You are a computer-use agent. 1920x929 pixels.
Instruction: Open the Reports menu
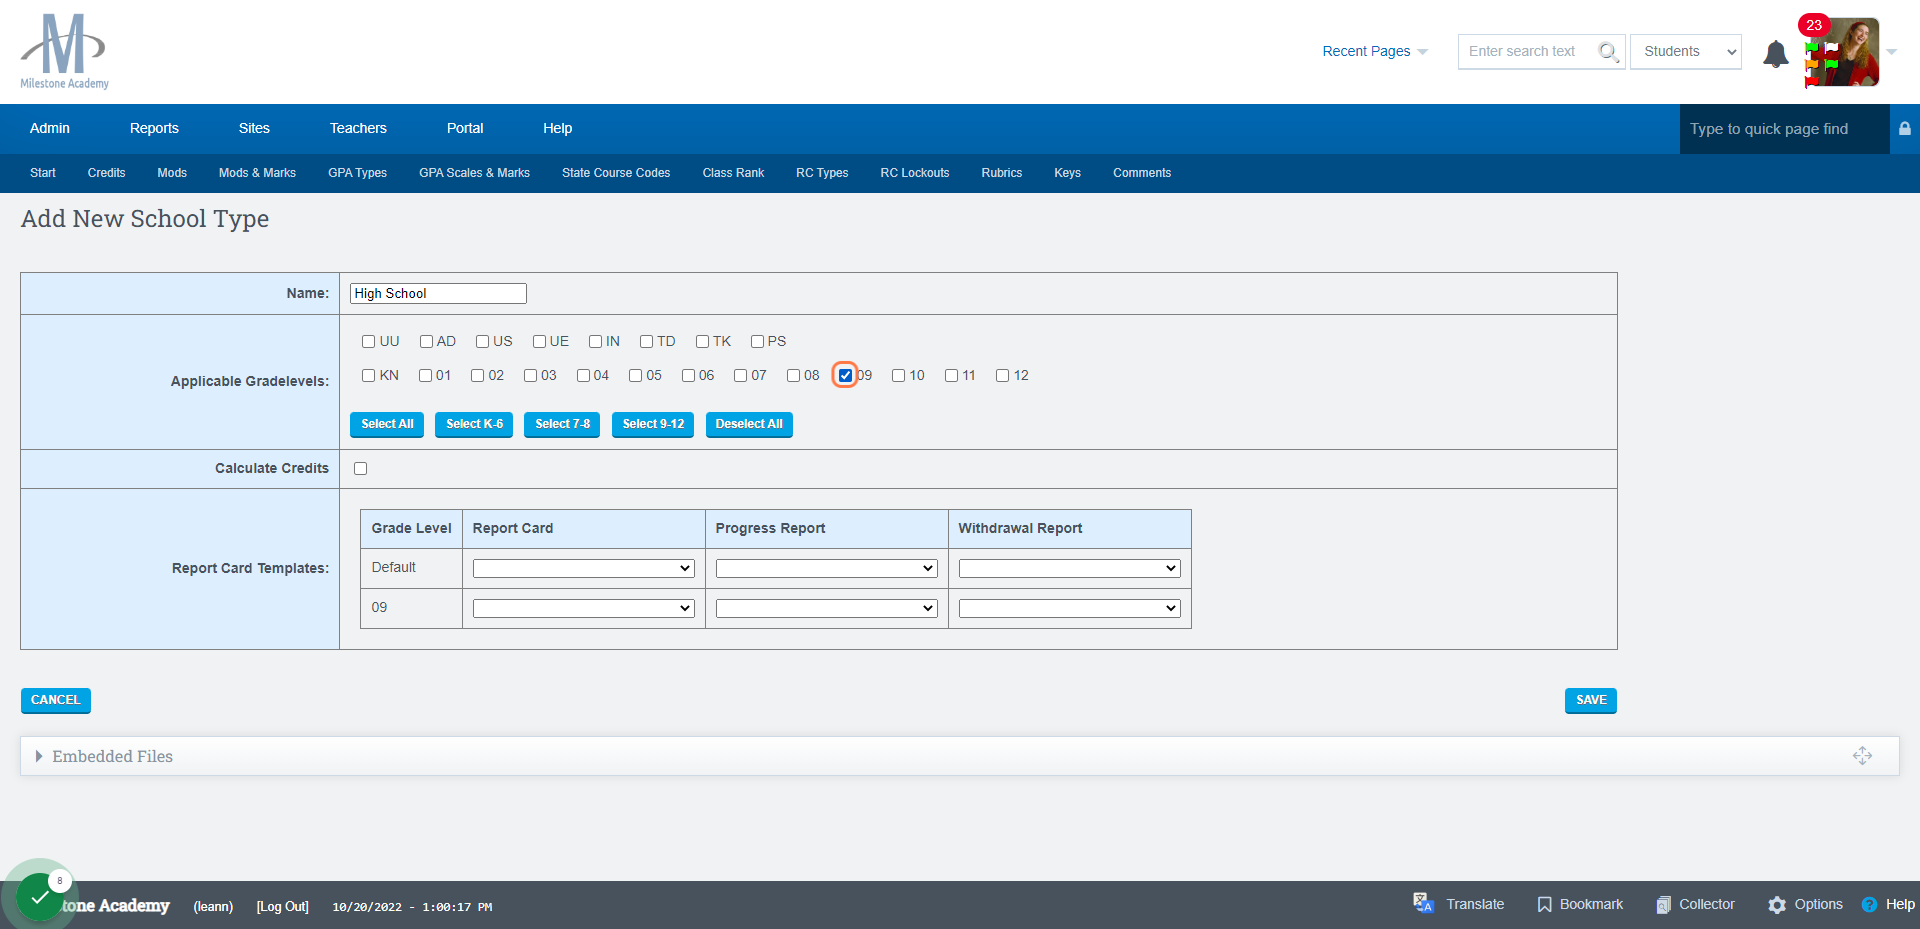pos(154,128)
